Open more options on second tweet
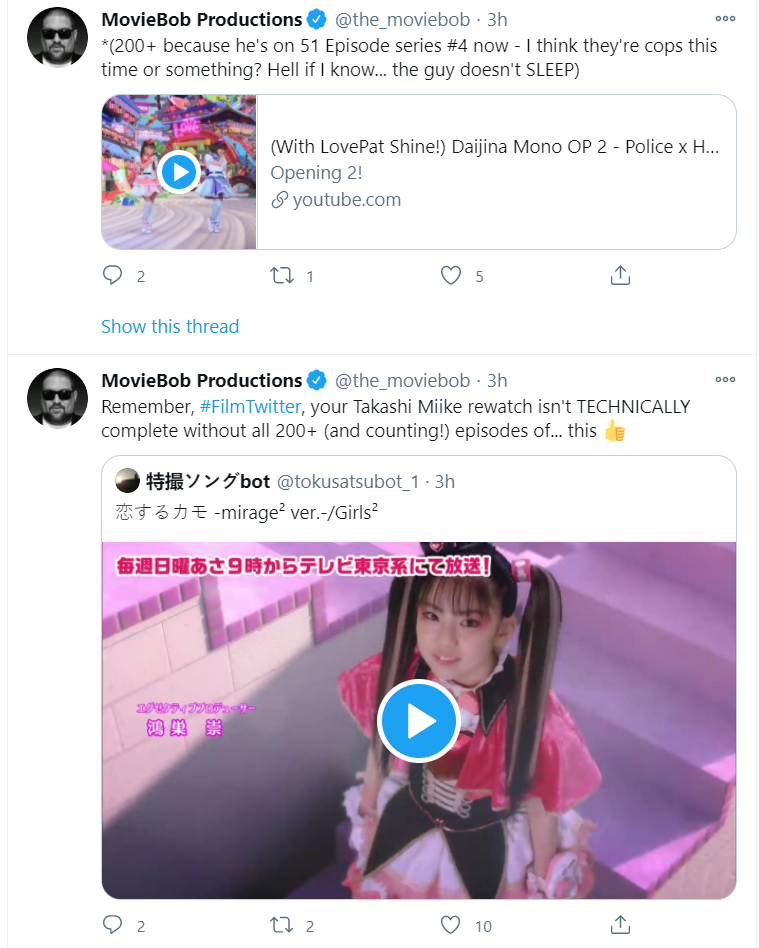The height and width of the screenshot is (948, 759). 725,380
